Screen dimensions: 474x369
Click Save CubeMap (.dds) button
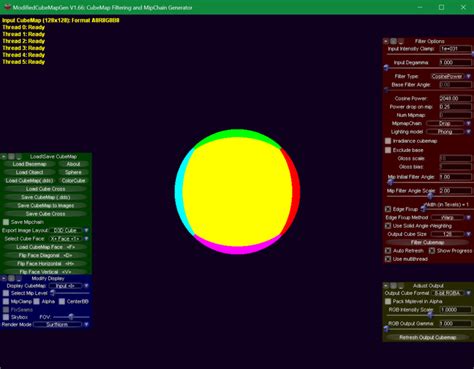click(x=46, y=197)
